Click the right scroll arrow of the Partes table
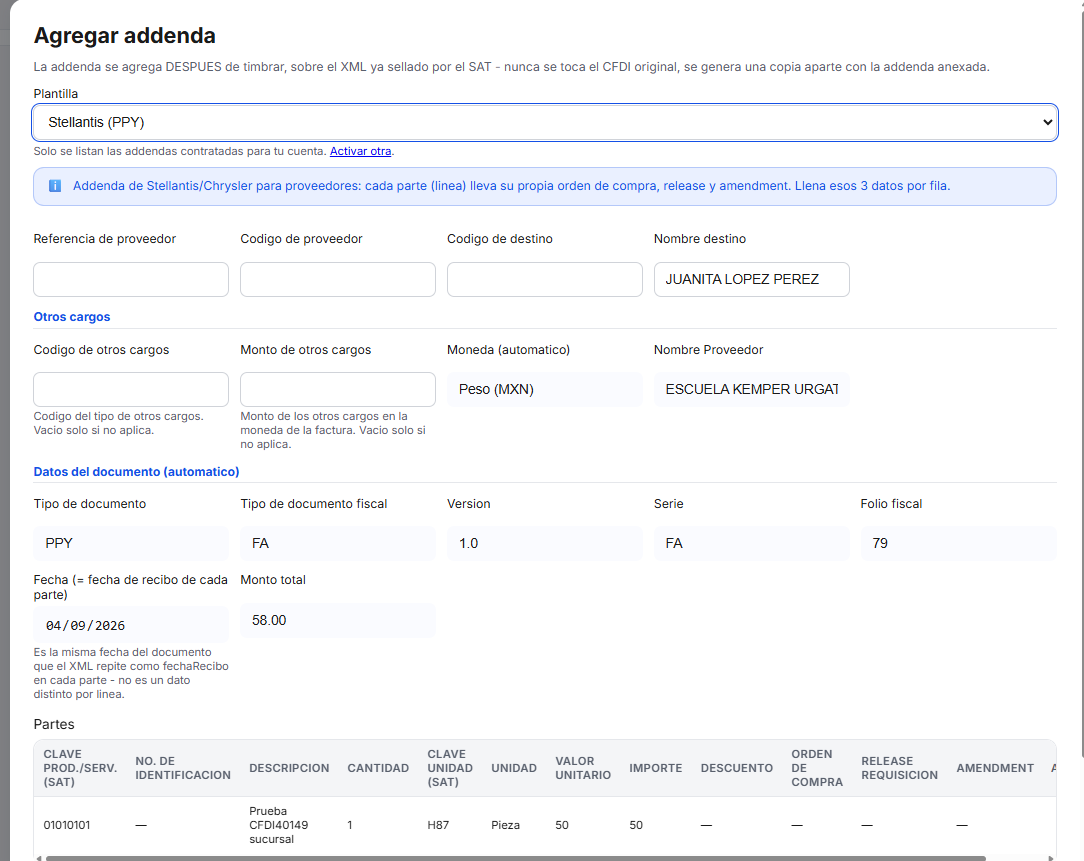 [1051, 858]
